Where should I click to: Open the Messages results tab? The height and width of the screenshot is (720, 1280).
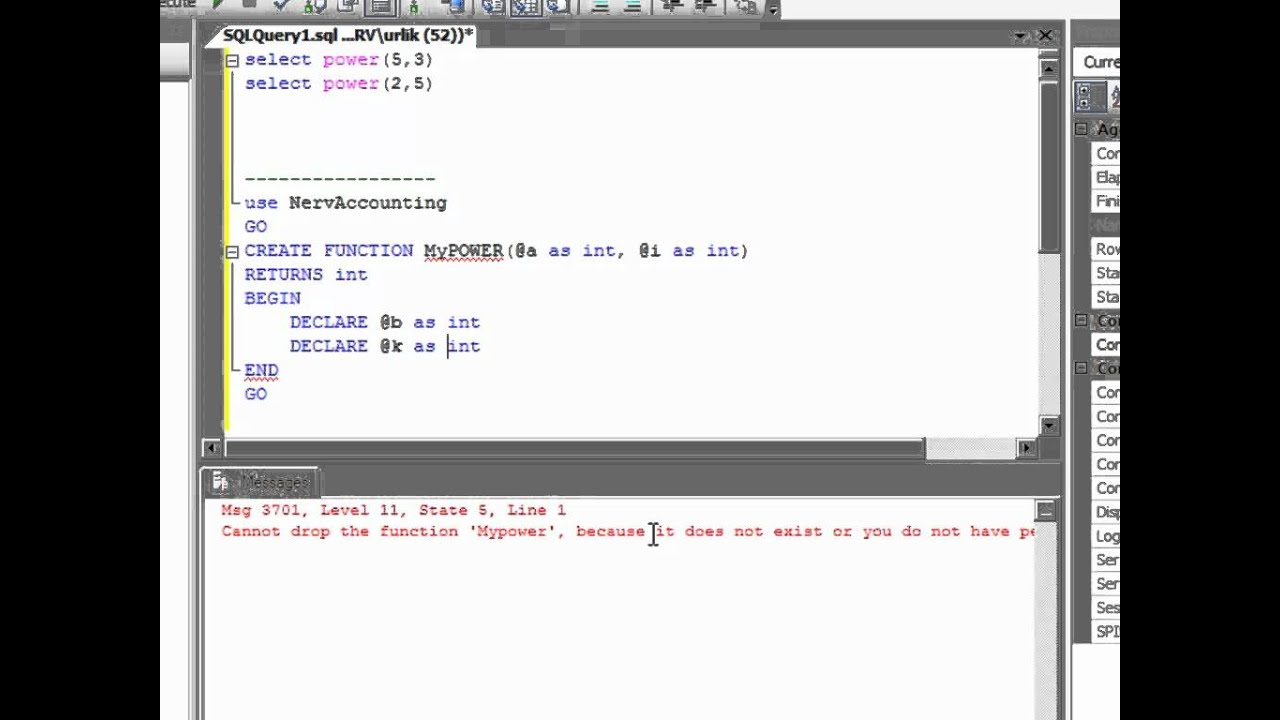point(262,482)
